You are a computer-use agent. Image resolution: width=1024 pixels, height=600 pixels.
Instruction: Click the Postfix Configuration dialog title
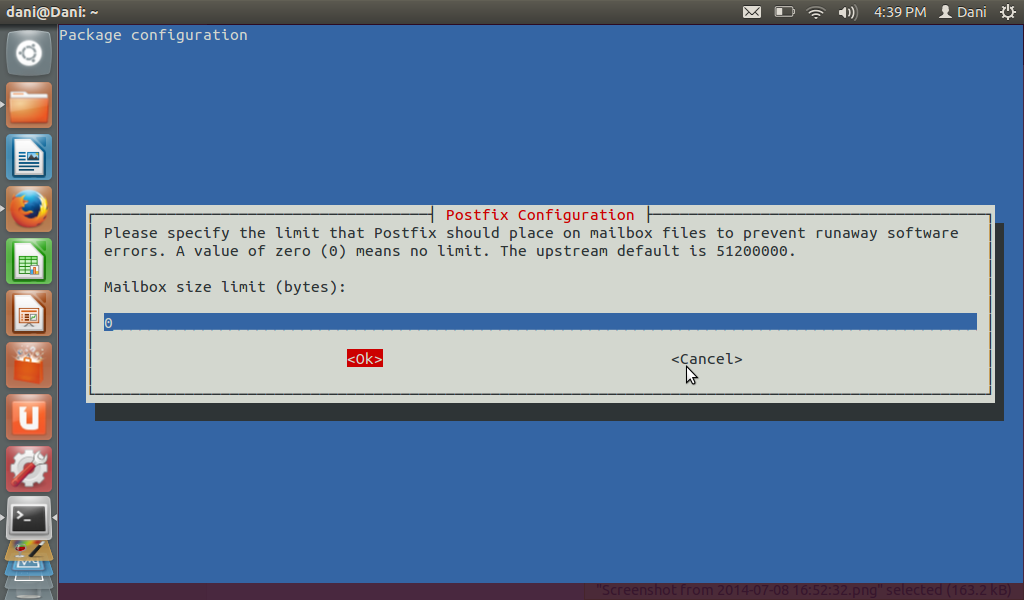[x=540, y=215]
